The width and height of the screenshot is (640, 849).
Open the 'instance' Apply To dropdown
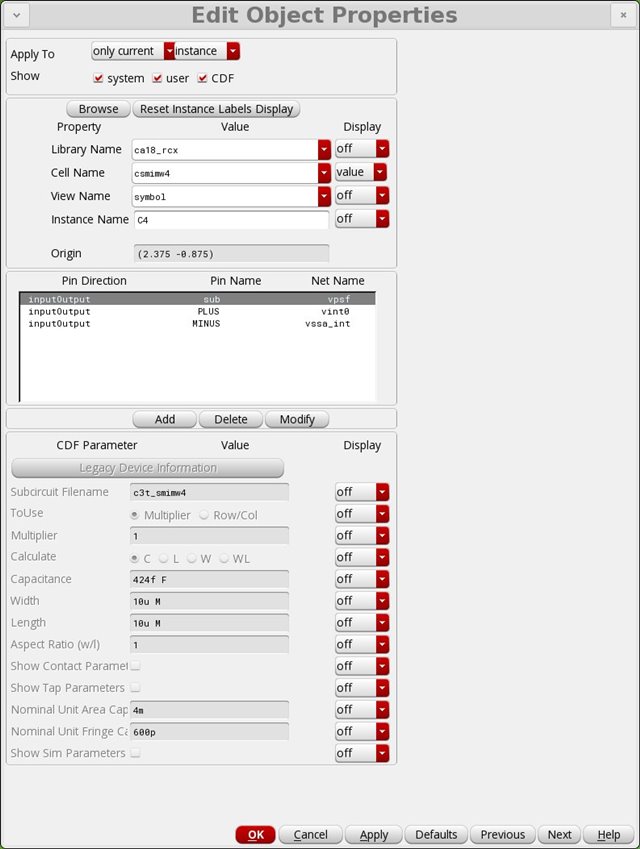233,51
